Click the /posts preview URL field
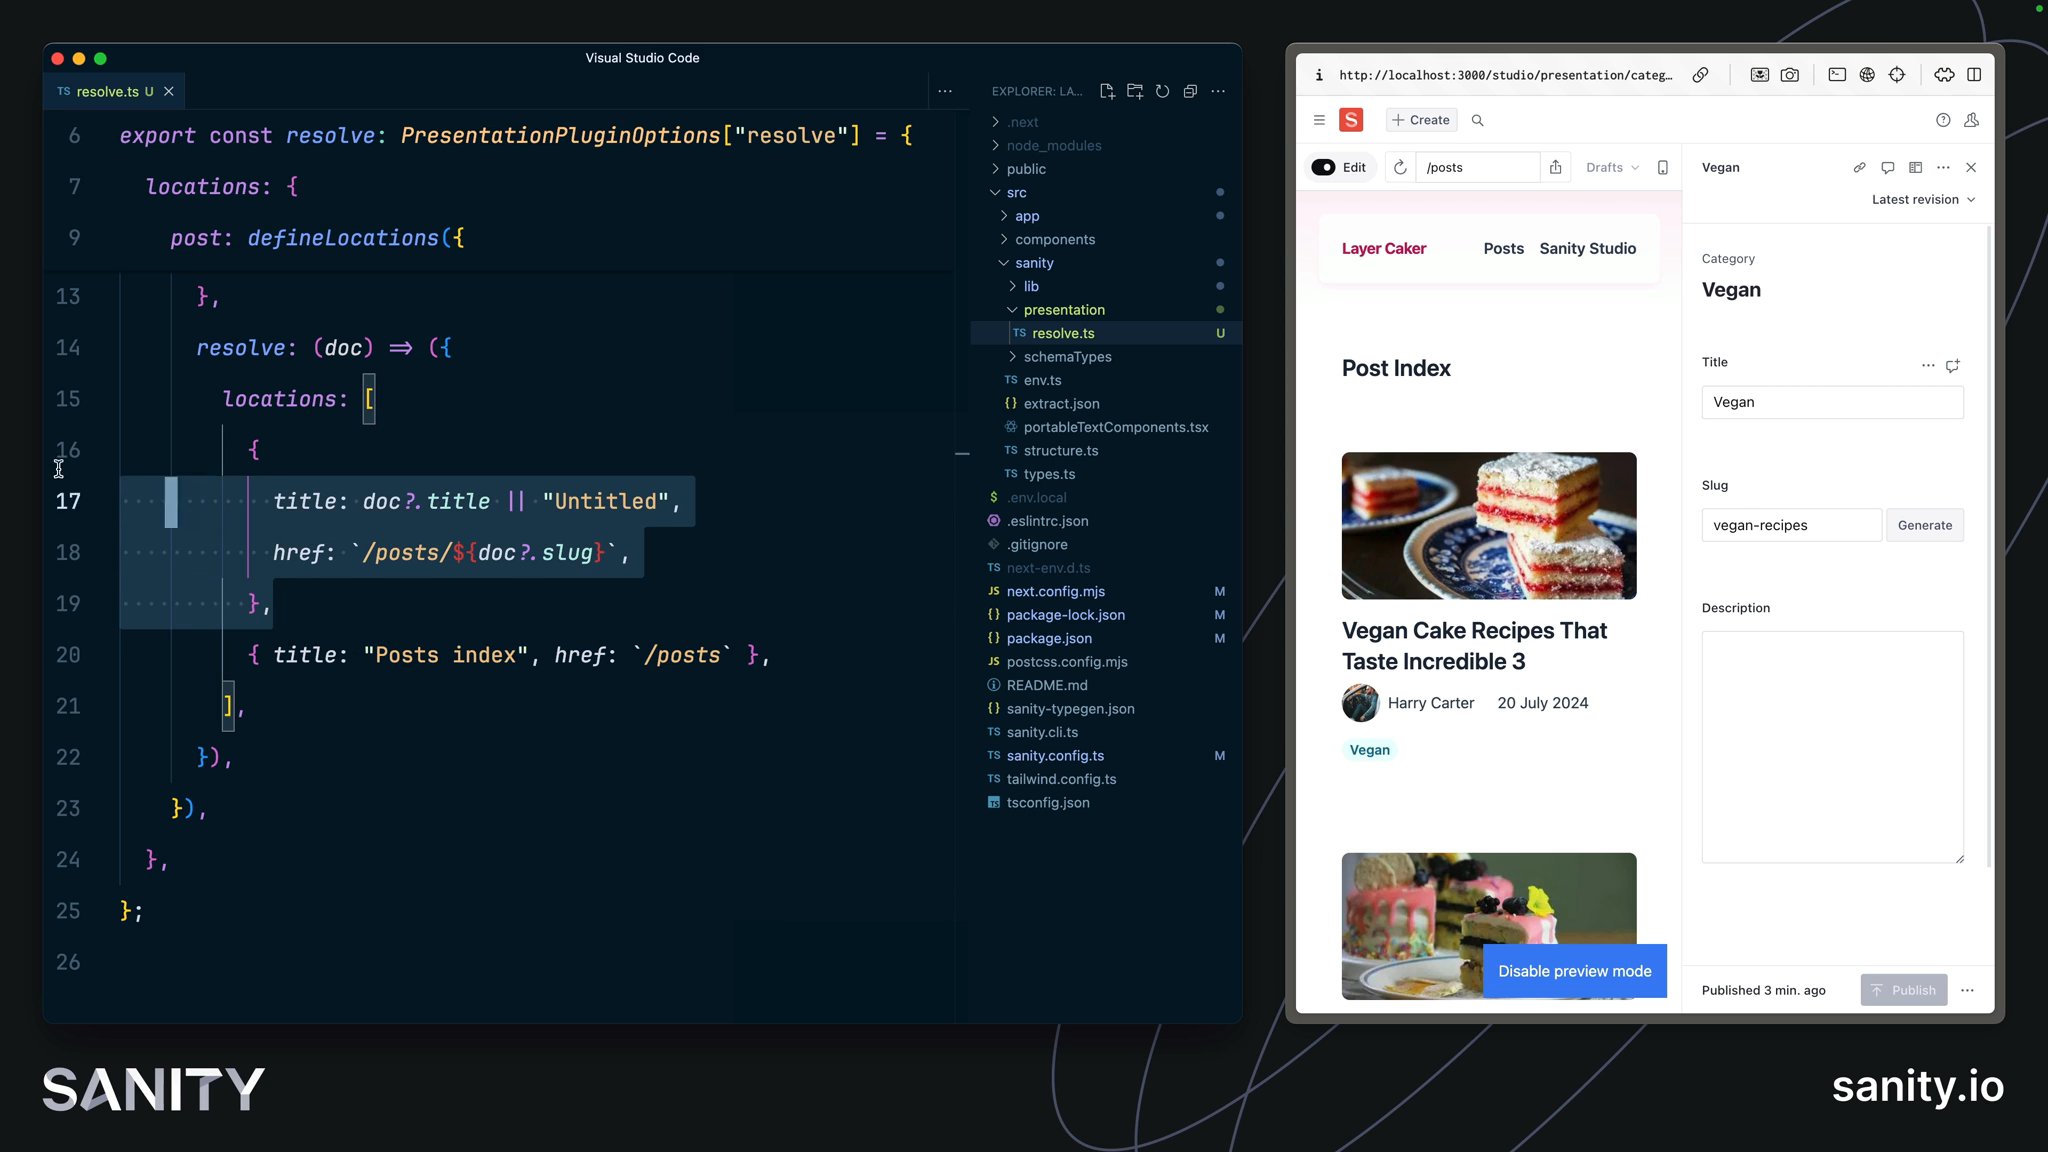Viewport: 2048px width, 1152px height. point(1479,167)
